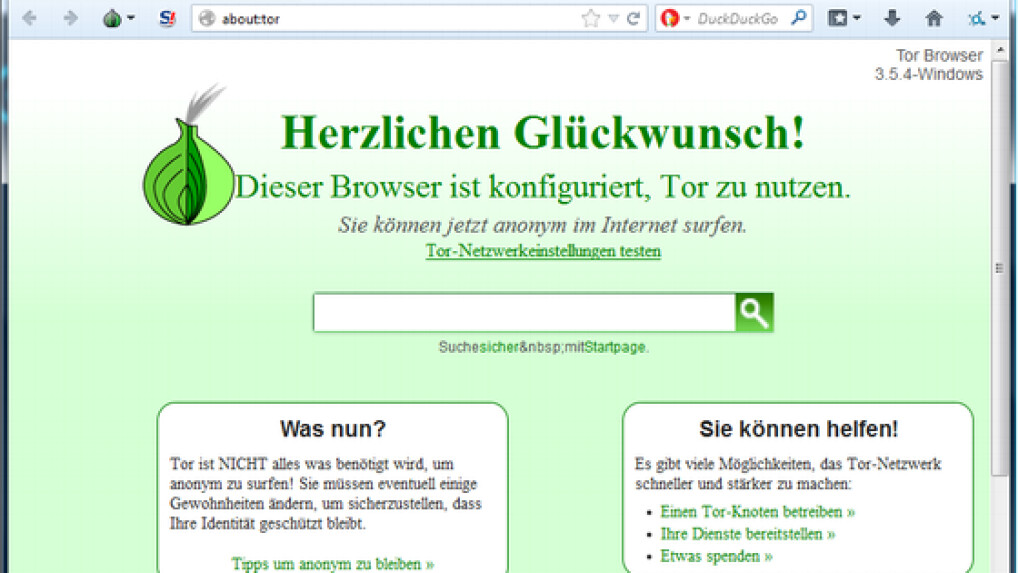Open the Torbutton onion menu
The image size is (1018, 573).
(x=118, y=18)
